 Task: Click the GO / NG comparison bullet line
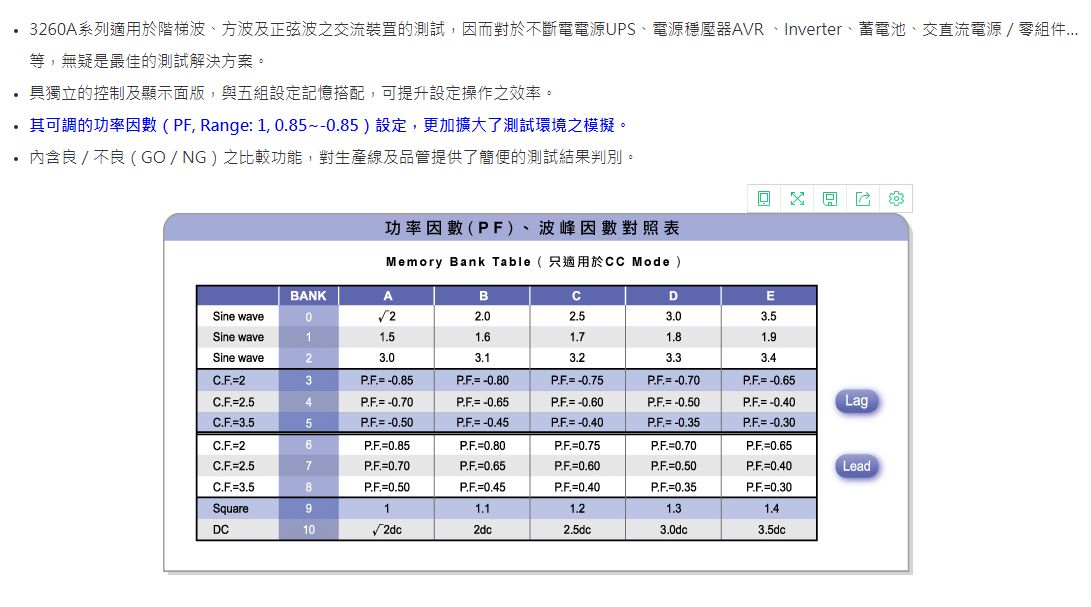click(333, 157)
